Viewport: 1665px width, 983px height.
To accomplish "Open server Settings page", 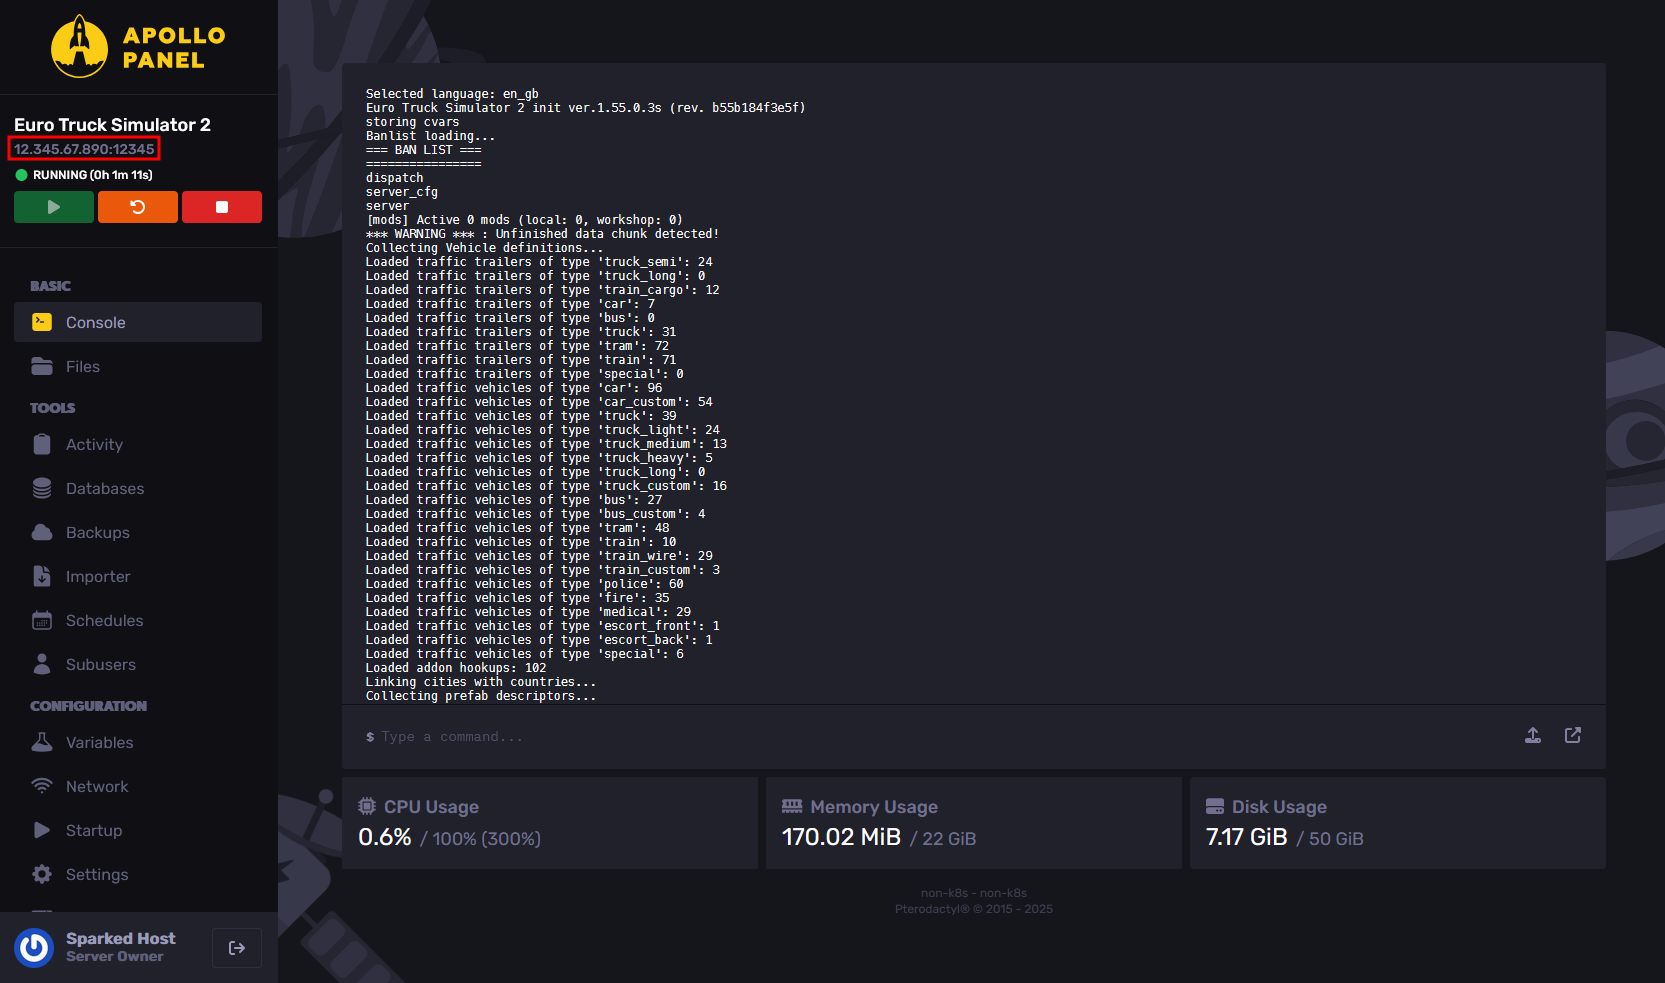I will click(138, 874).
